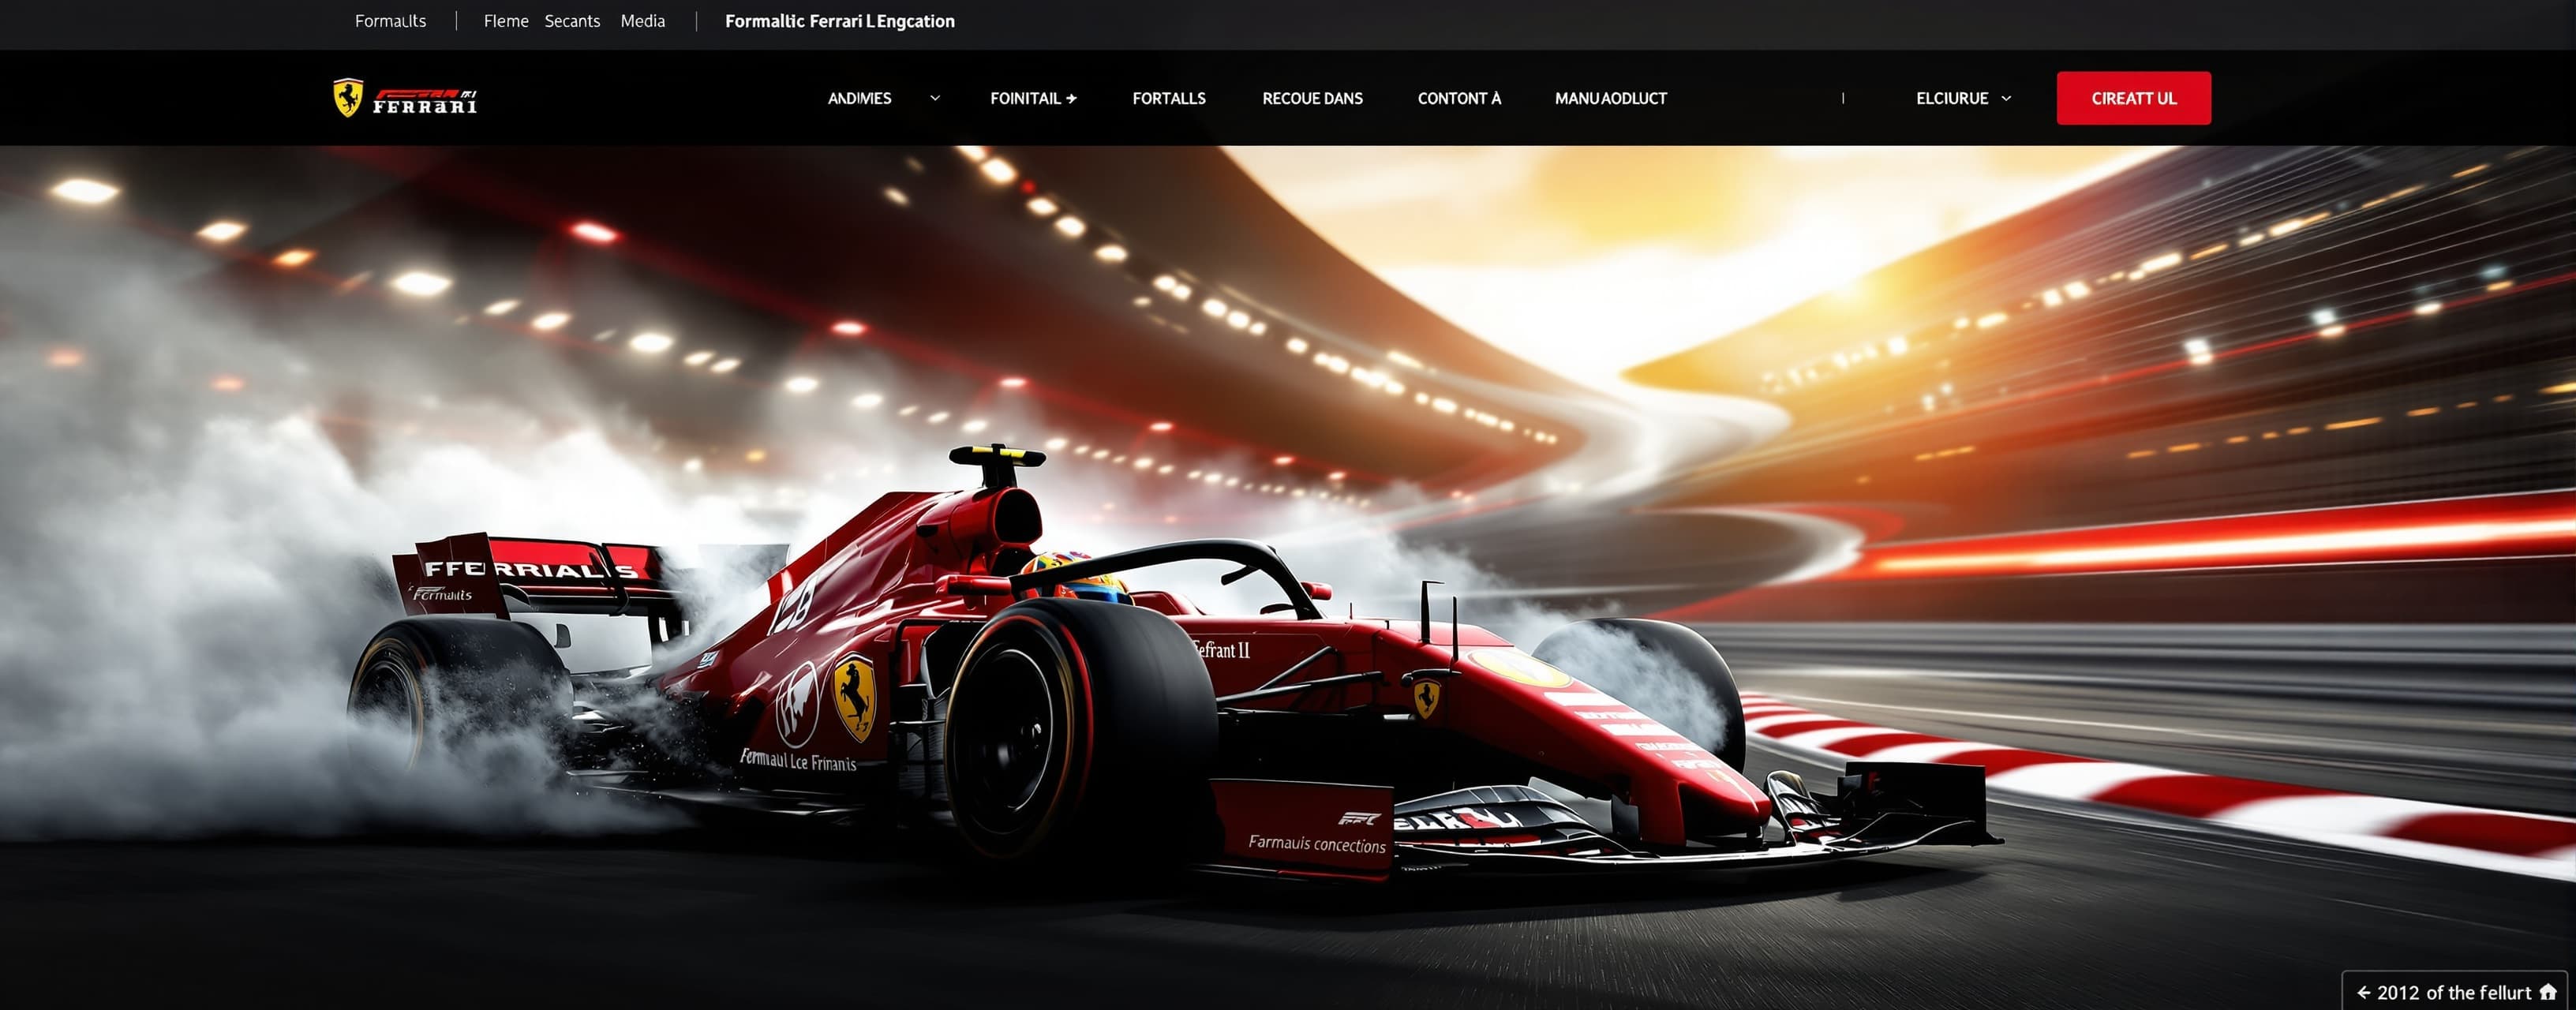Open the Fleme top bar link
The image size is (2576, 1010).
(506, 21)
